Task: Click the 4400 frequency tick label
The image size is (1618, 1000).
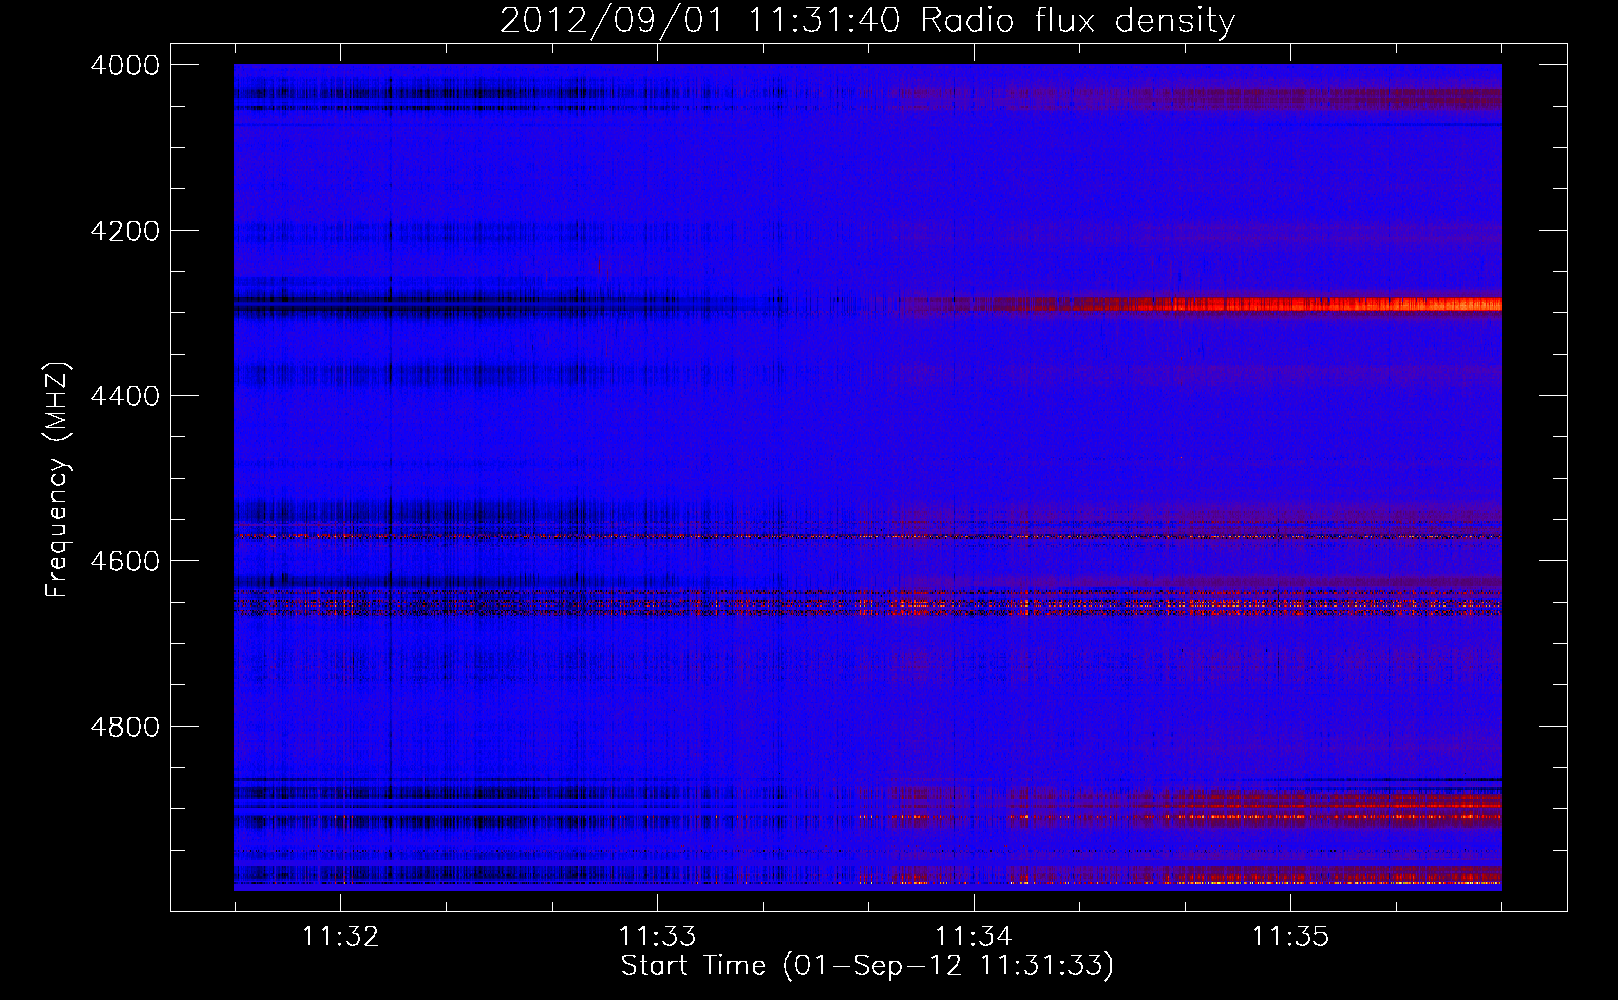Action: 125,396
